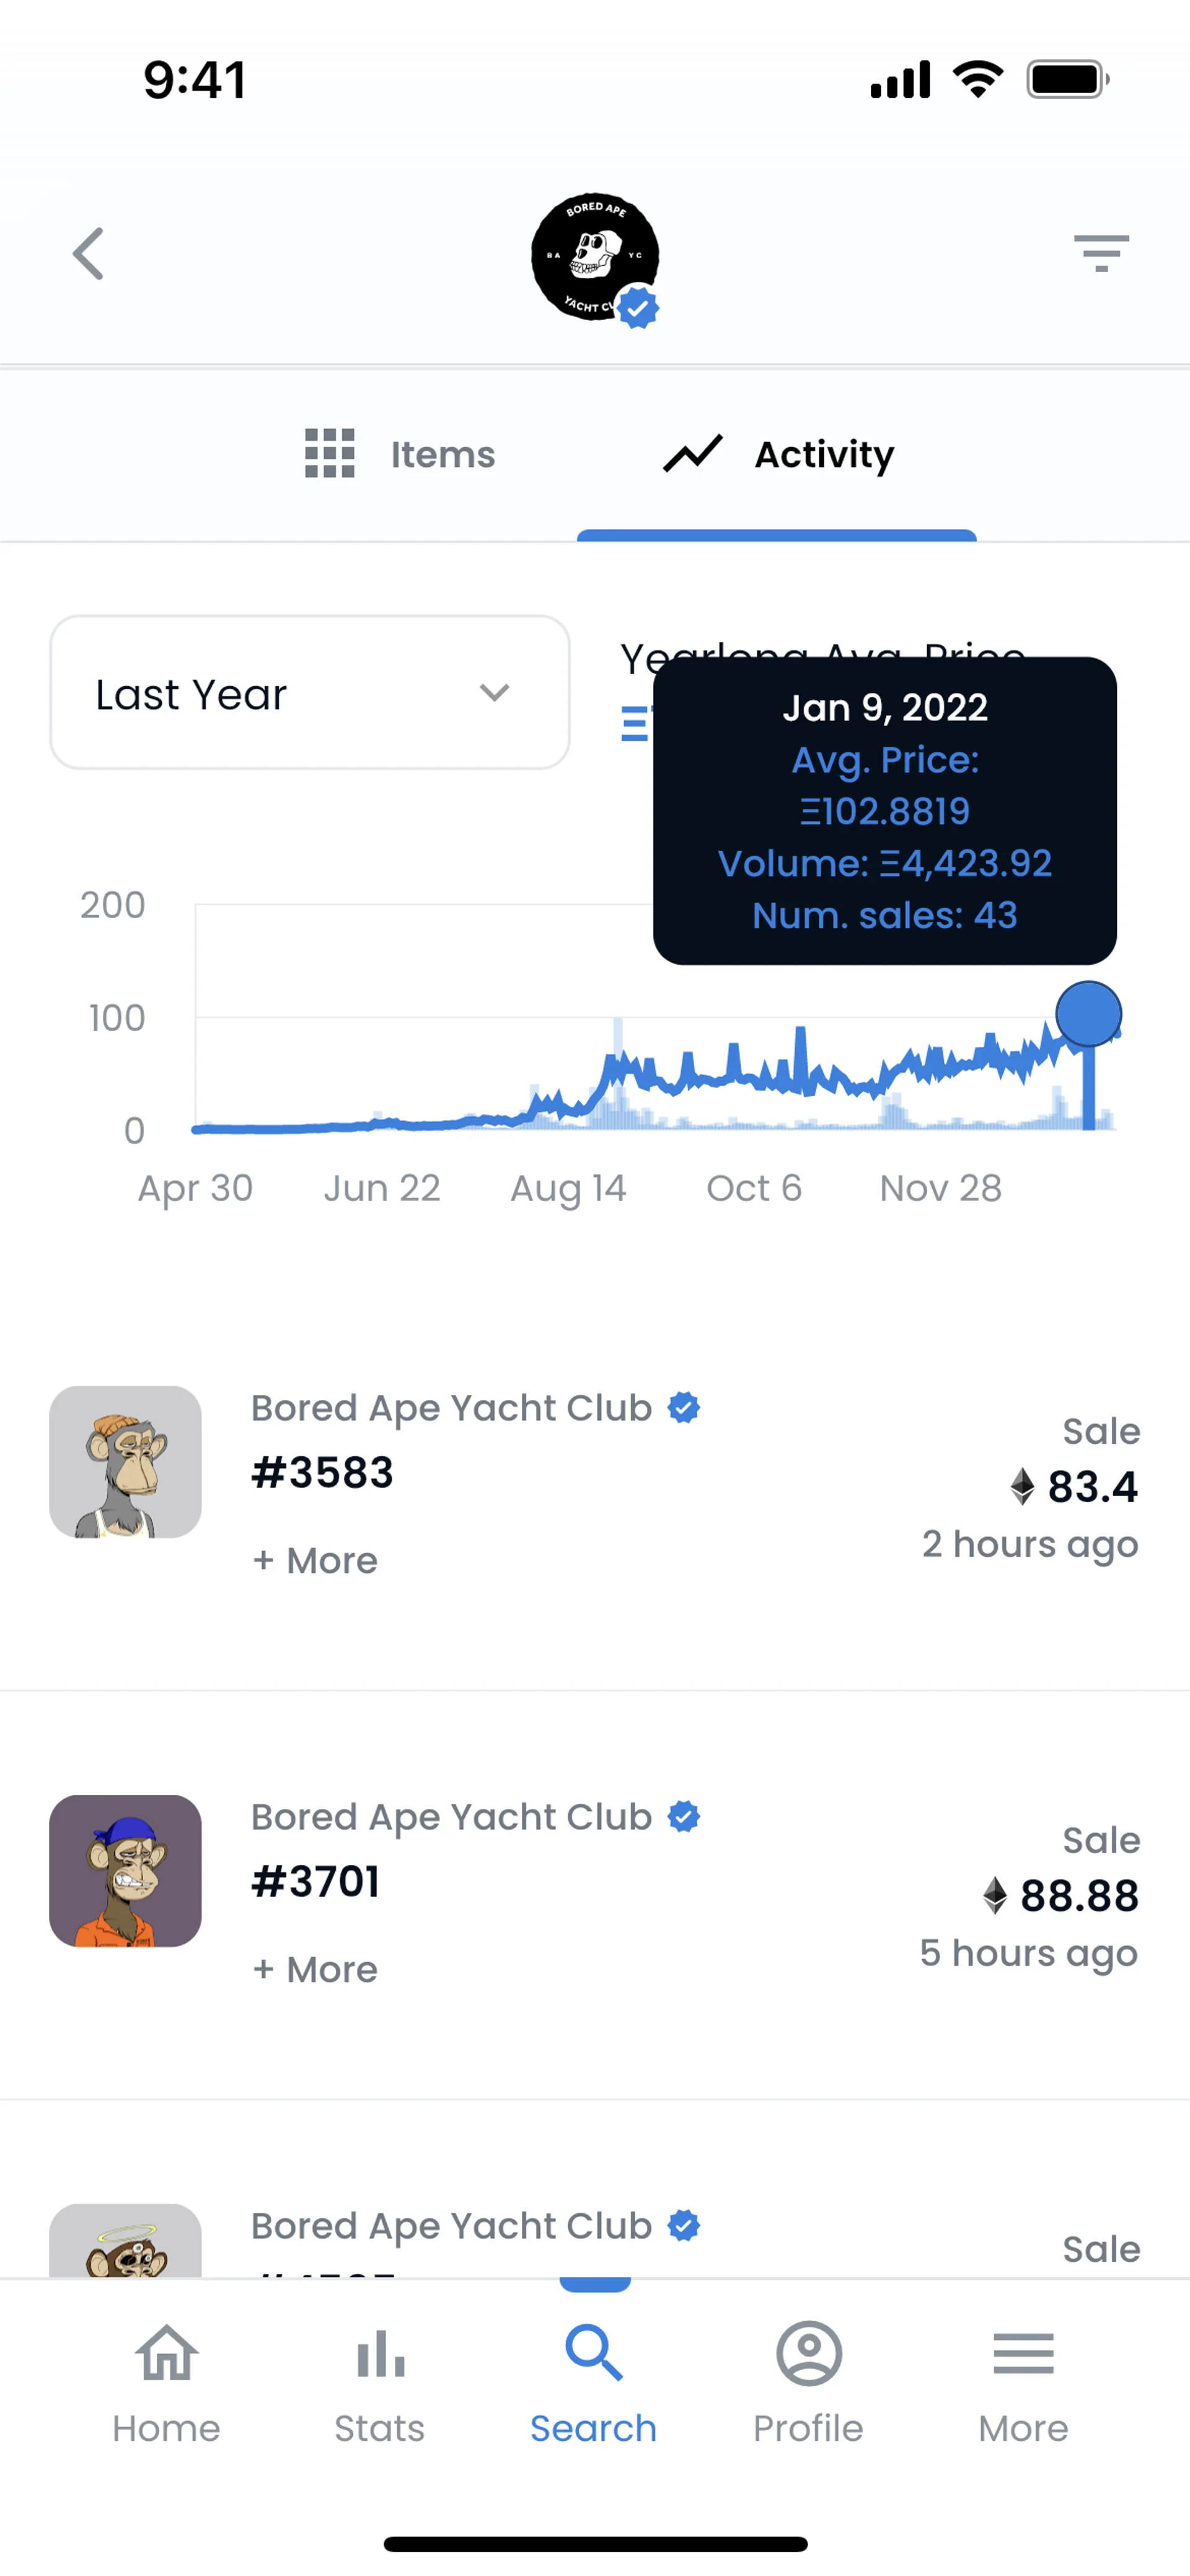Open the Last Year time range dropdown
This screenshot has width=1190, height=2576.
[310, 693]
